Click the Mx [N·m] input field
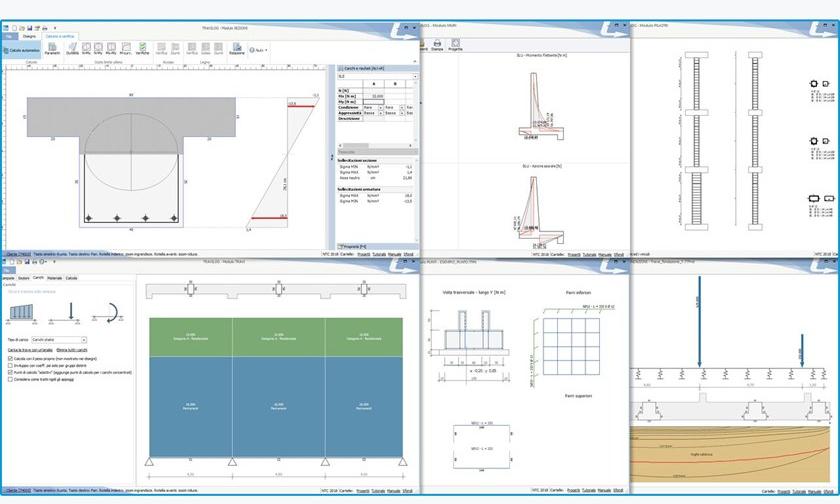840x504 pixels. (375, 95)
